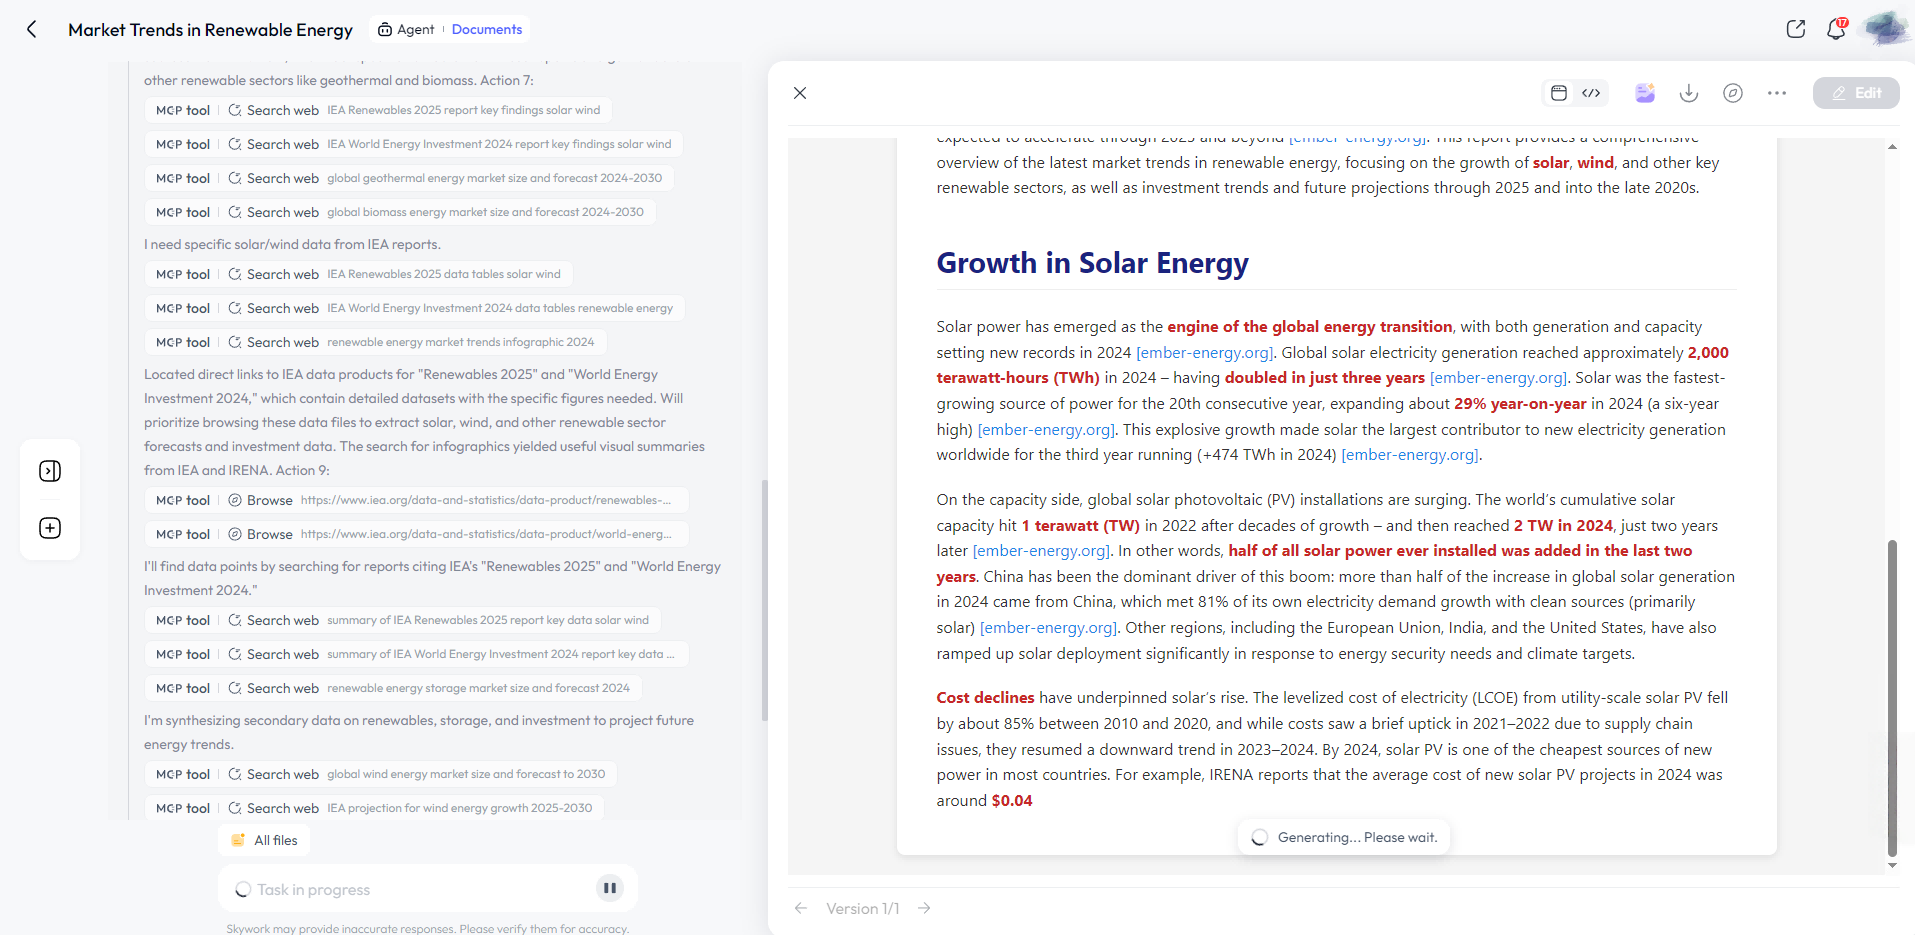Click the first ember-energy.org citation link
Screen dimensions: 1915x935
point(1204,353)
